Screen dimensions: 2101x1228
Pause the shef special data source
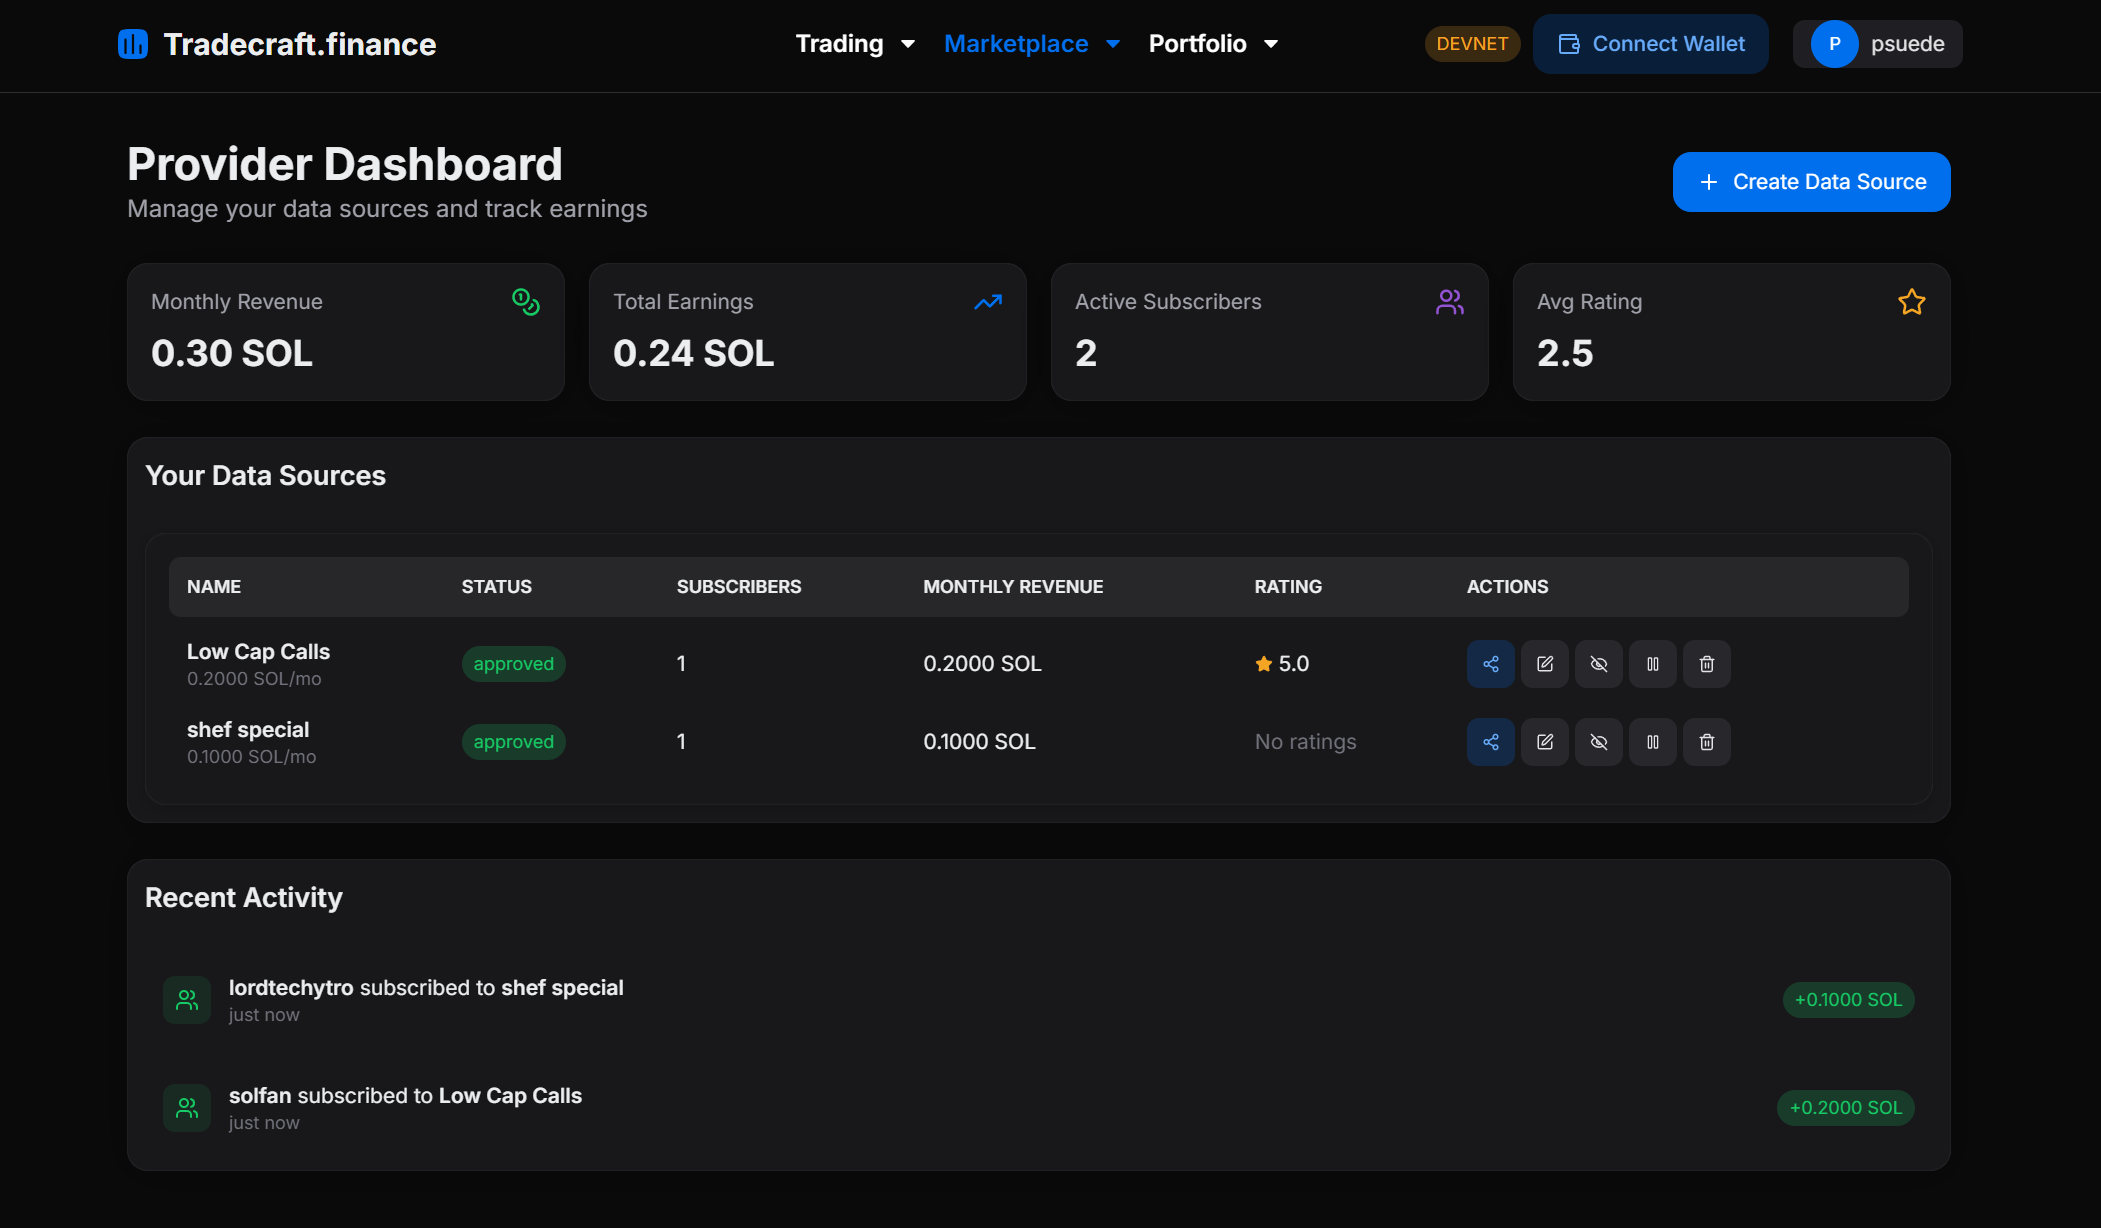(1652, 742)
